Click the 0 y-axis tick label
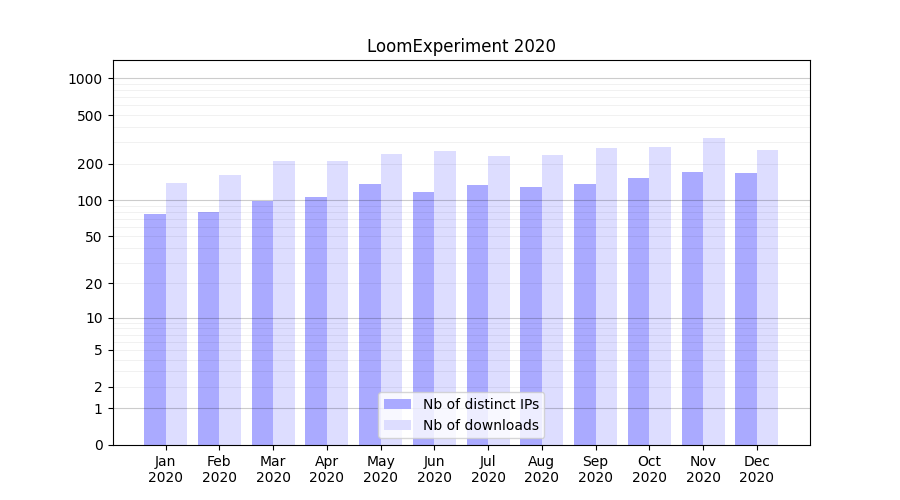Screen dimensions: 900x500 (98, 445)
